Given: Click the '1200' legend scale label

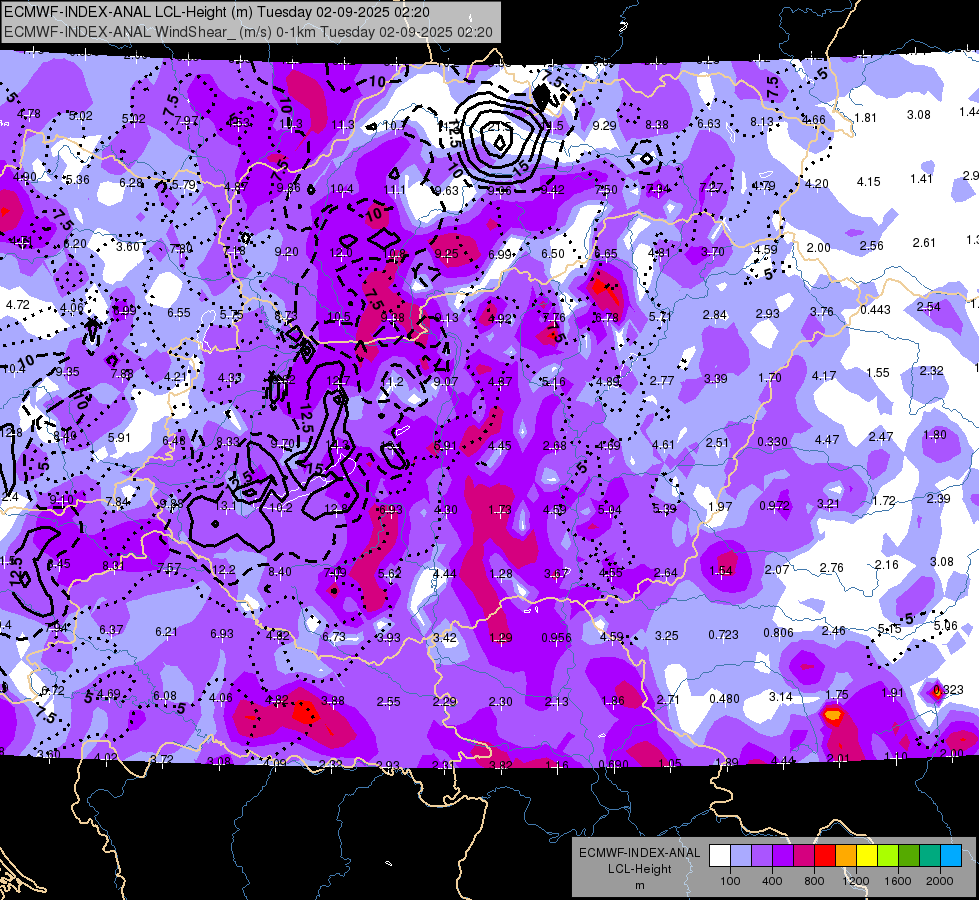Looking at the screenshot, I should coord(855,881).
